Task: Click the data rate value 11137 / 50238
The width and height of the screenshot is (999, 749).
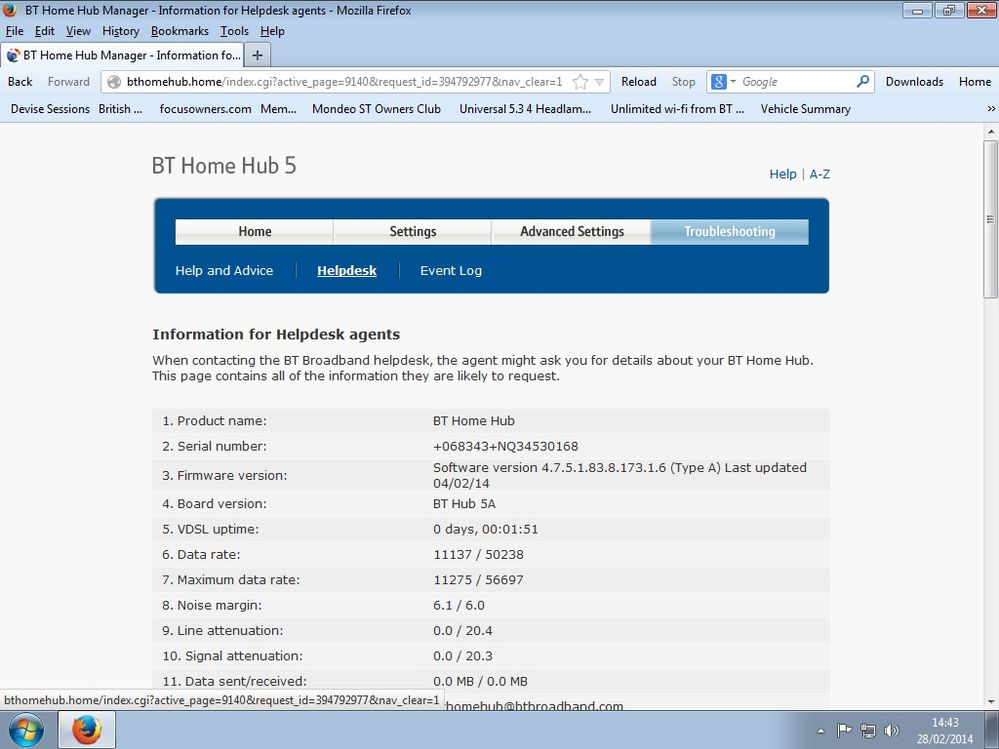Action: 478,555
